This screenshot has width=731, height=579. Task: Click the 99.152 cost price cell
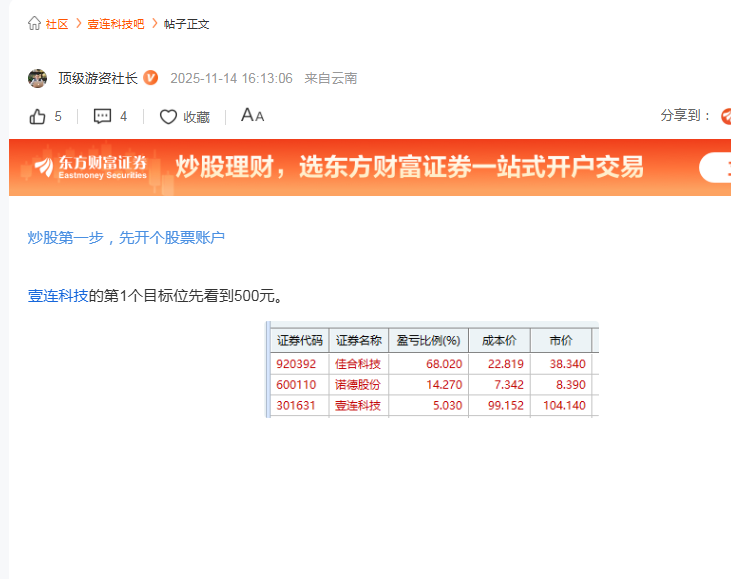click(x=505, y=405)
